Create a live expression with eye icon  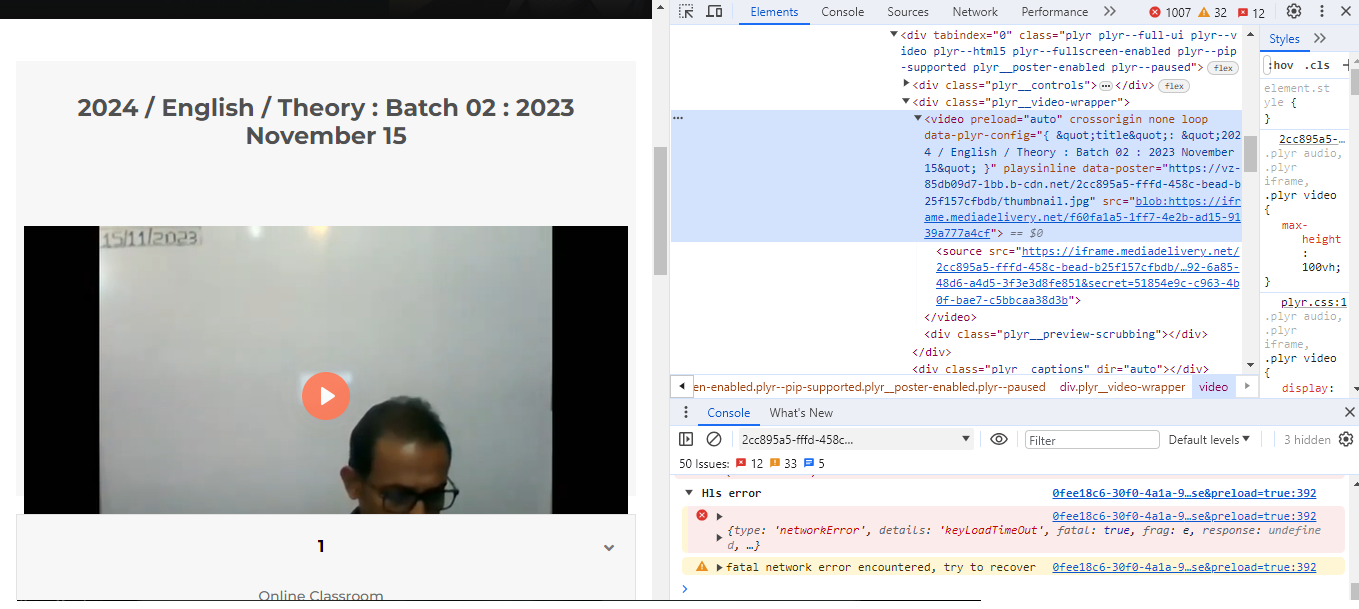[x=998, y=439]
